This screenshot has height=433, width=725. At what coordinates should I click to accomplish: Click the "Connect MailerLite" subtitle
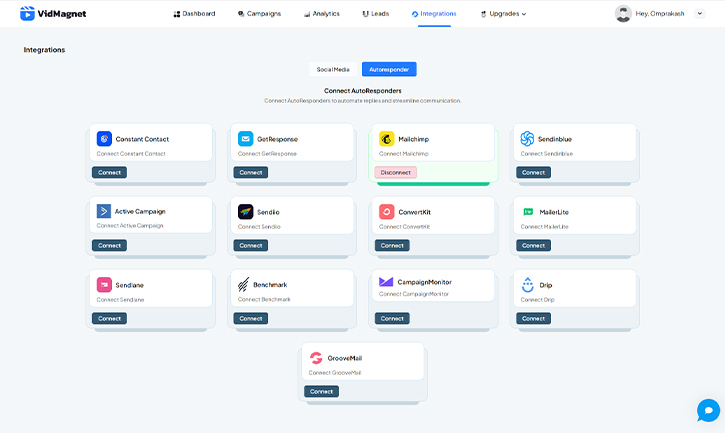tap(545, 227)
